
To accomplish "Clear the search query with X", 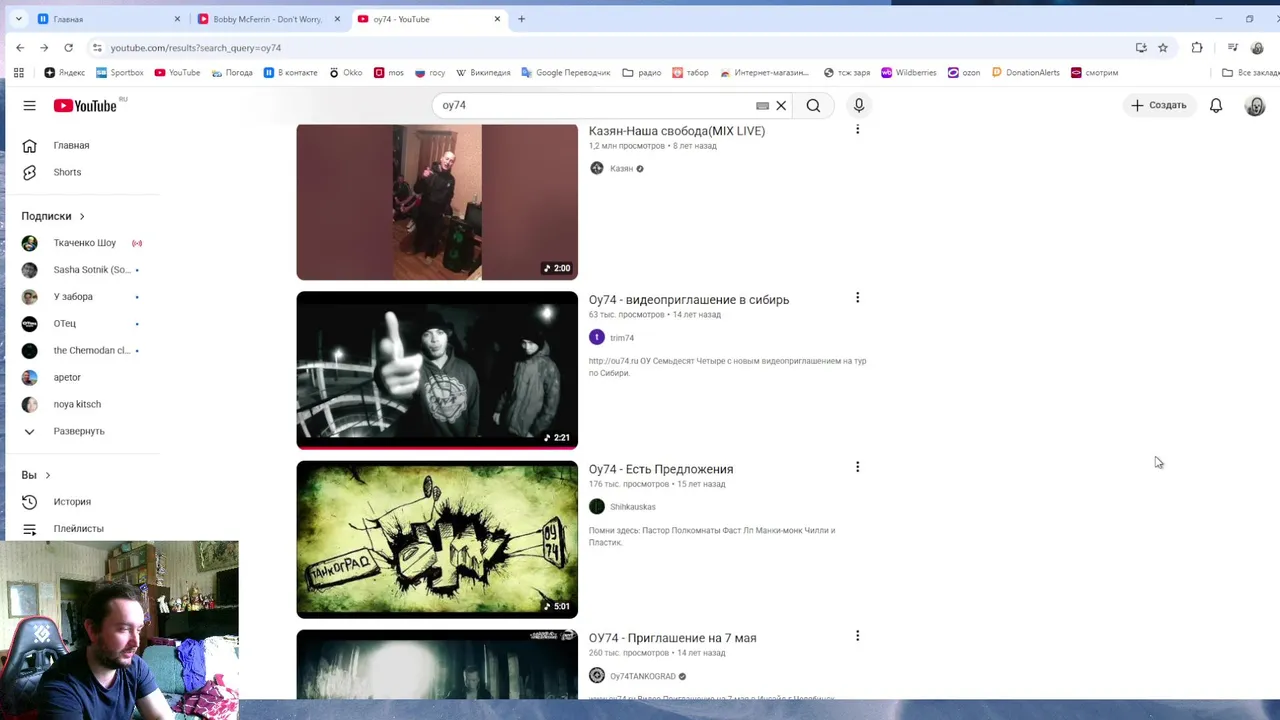I will 781,105.
